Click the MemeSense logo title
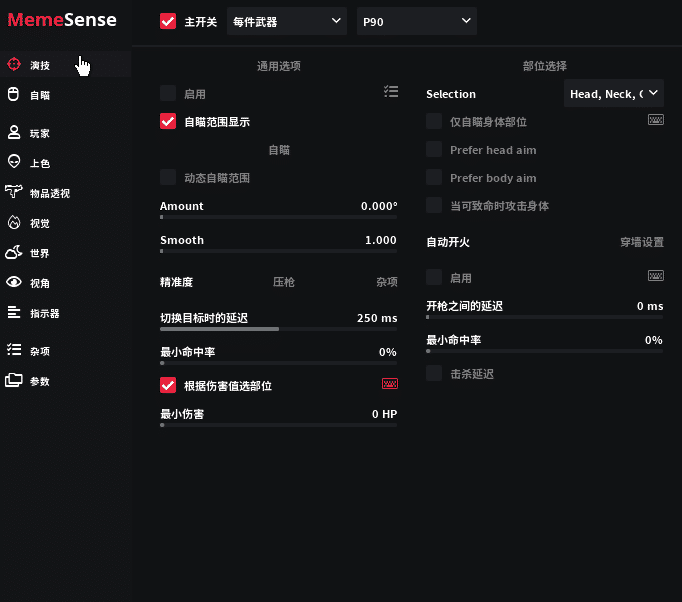Screen dimensions: 682x602 click(62, 20)
